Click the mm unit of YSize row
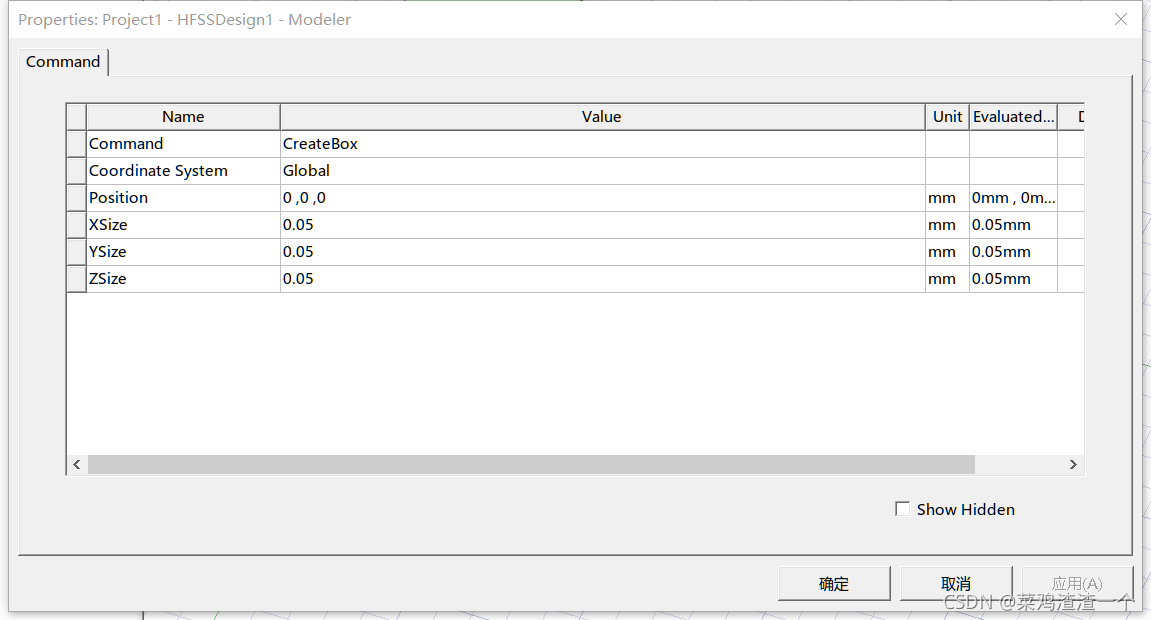 coord(947,252)
